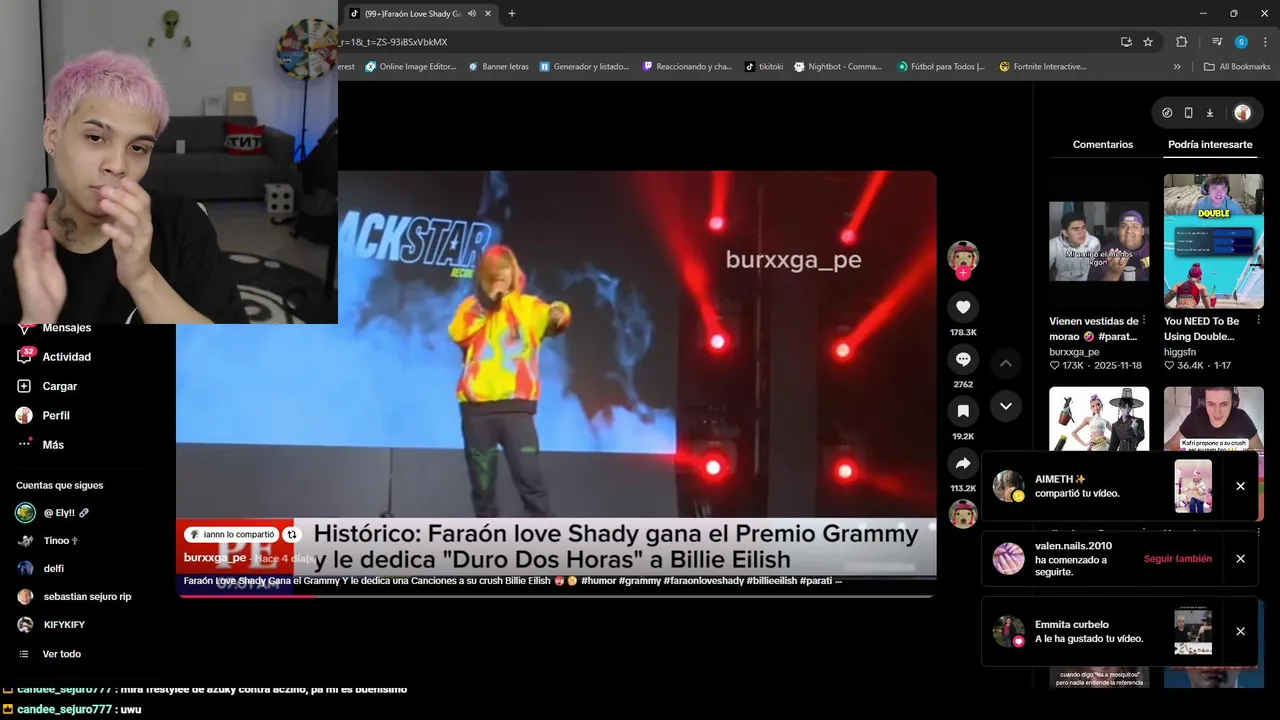1280x720 pixels.
Task: Save the video with the bookmark icon
Action: pyautogui.click(x=963, y=411)
